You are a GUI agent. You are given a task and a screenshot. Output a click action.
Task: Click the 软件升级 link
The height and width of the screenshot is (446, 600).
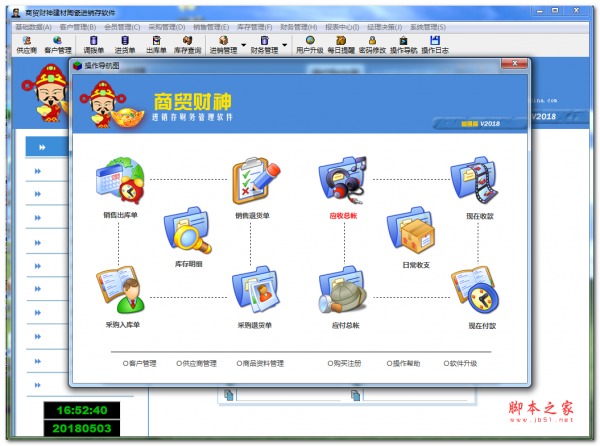click(x=460, y=363)
